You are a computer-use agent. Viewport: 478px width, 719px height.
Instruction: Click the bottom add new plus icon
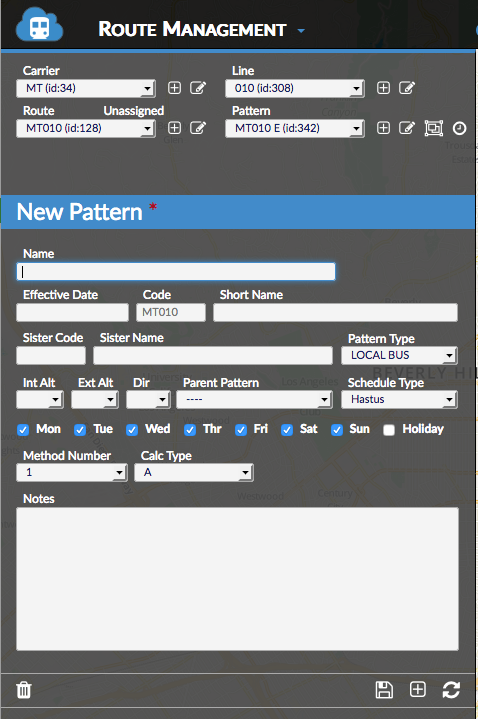pos(417,689)
